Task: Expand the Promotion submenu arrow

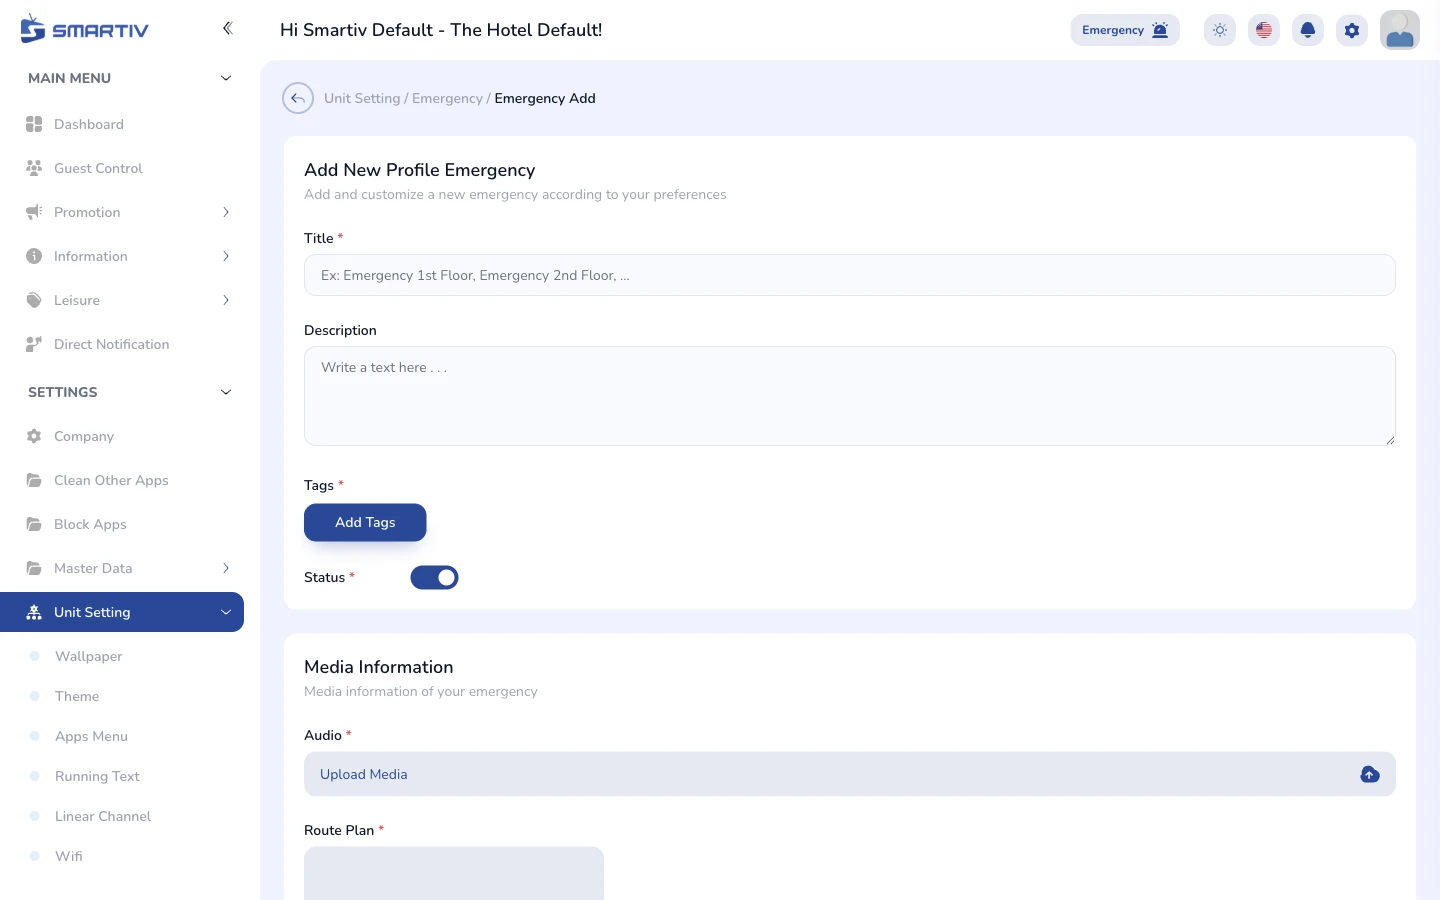Action: click(226, 212)
